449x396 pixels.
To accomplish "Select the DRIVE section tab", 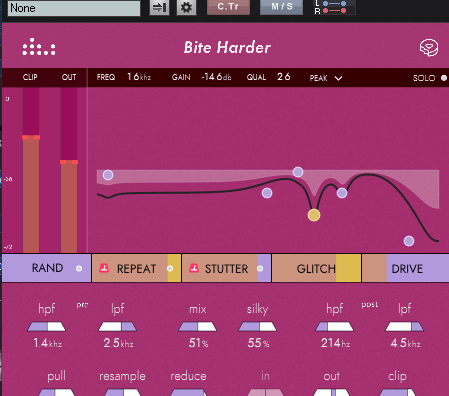I will [x=406, y=268].
